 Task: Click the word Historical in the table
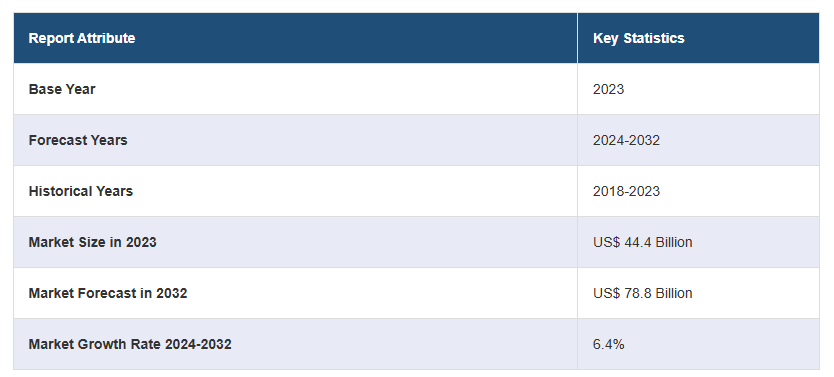tap(60, 191)
